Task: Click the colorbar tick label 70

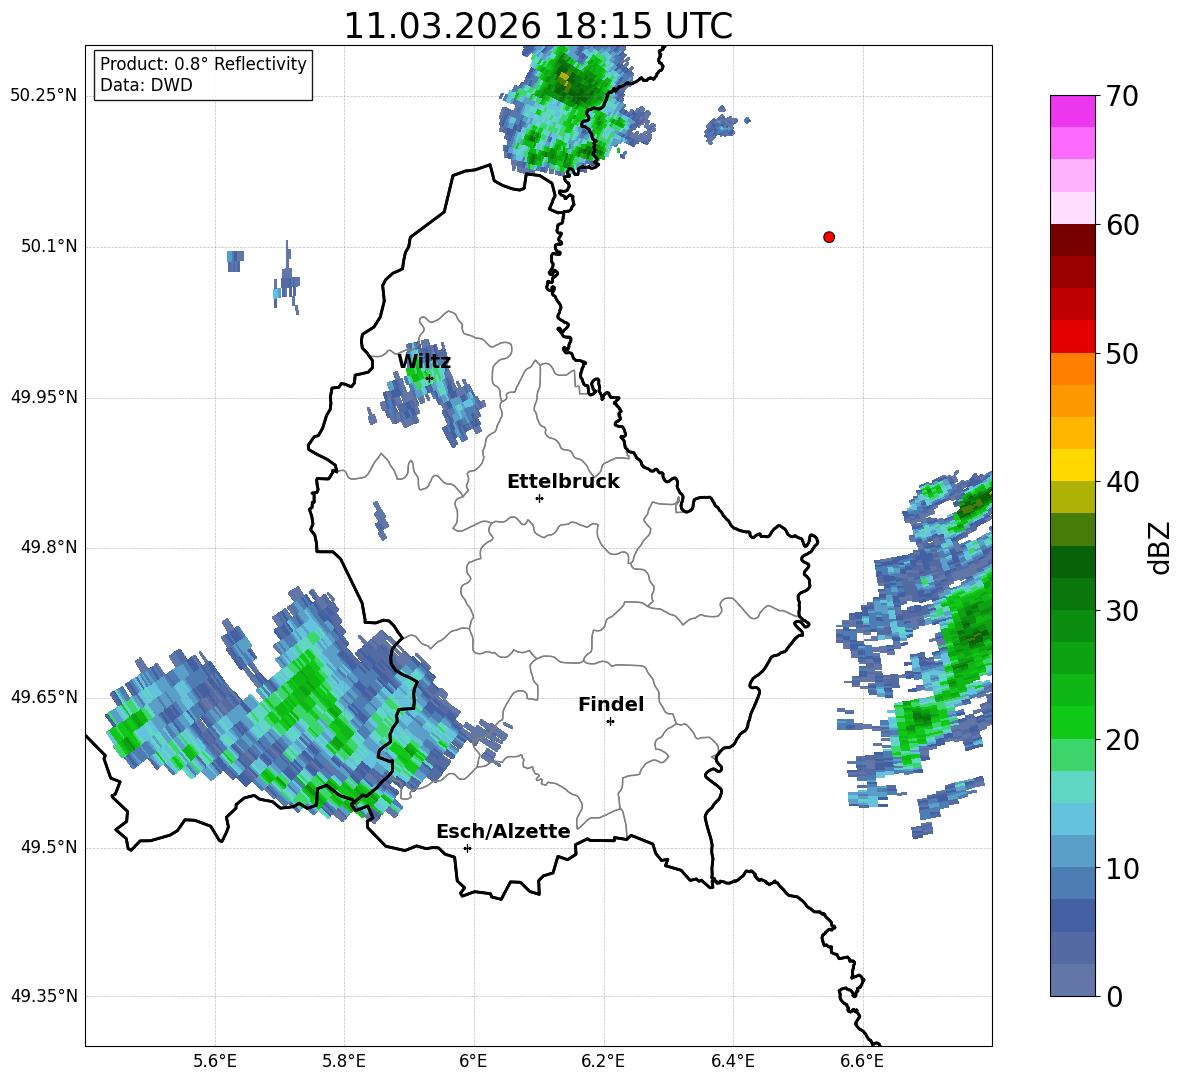Action: pos(1123,97)
